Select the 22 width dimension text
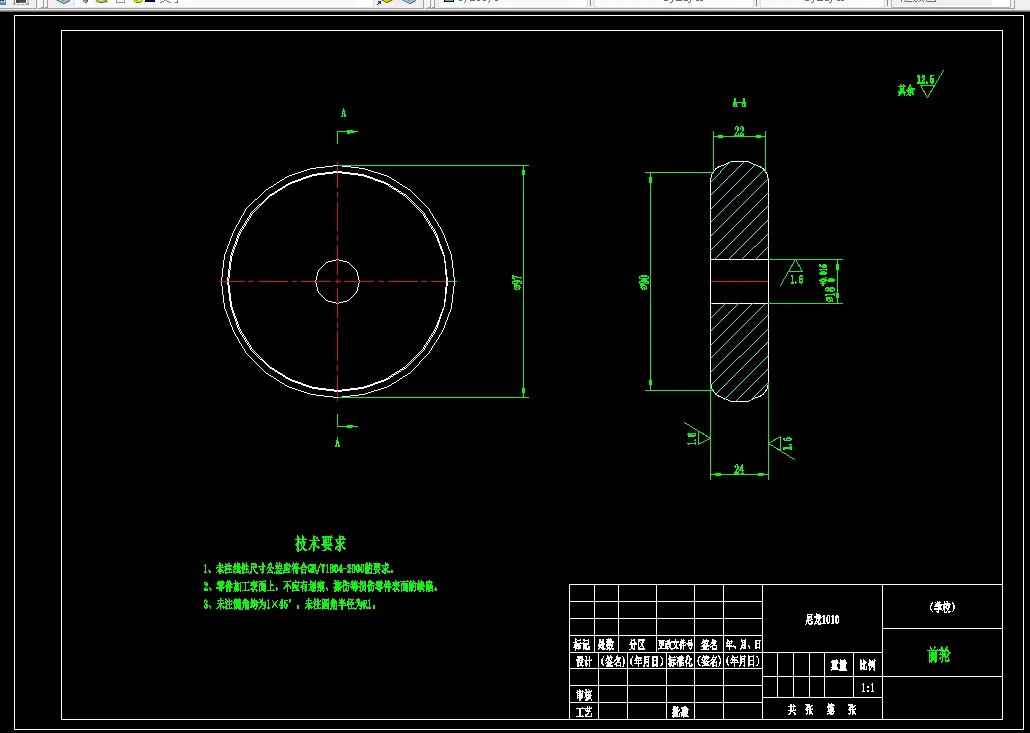 [739, 131]
